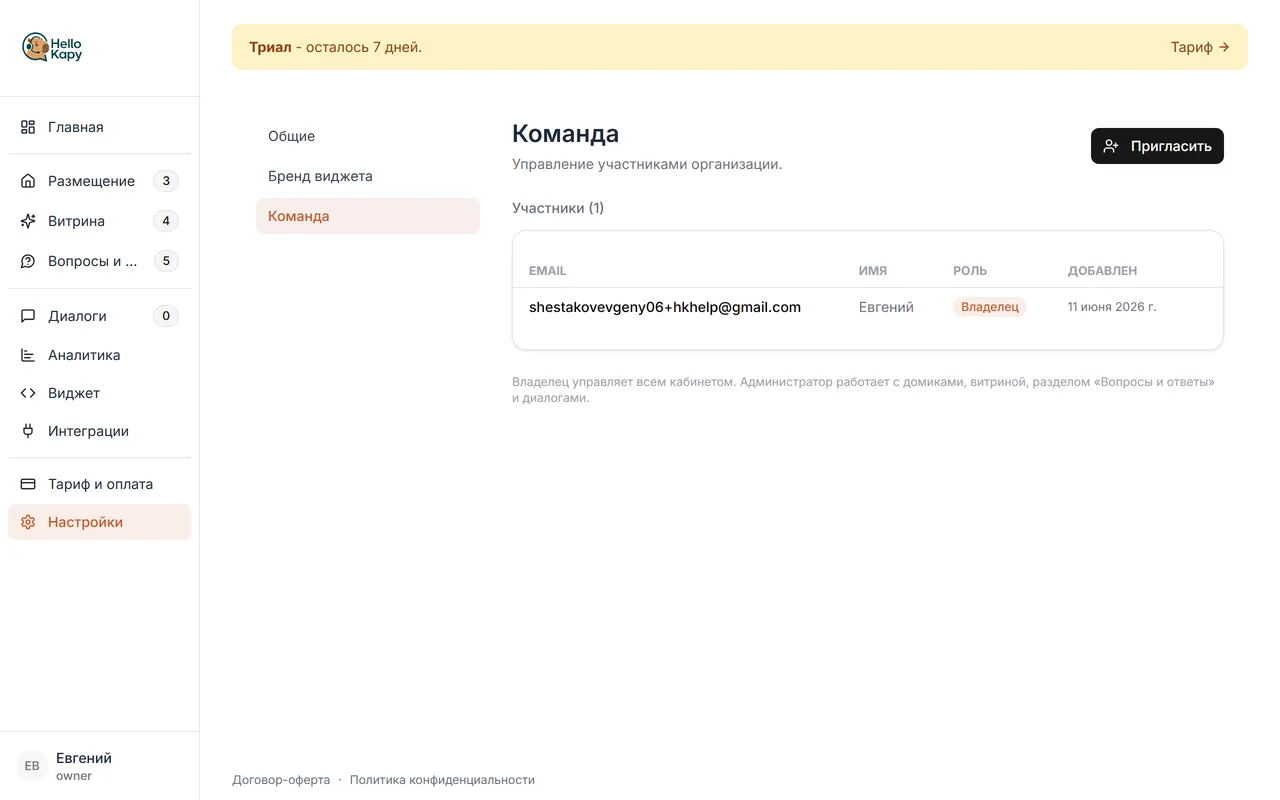Open Аналитика in the sidebar
This screenshot has height=800, width=1280.
pyautogui.click(x=99, y=355)
